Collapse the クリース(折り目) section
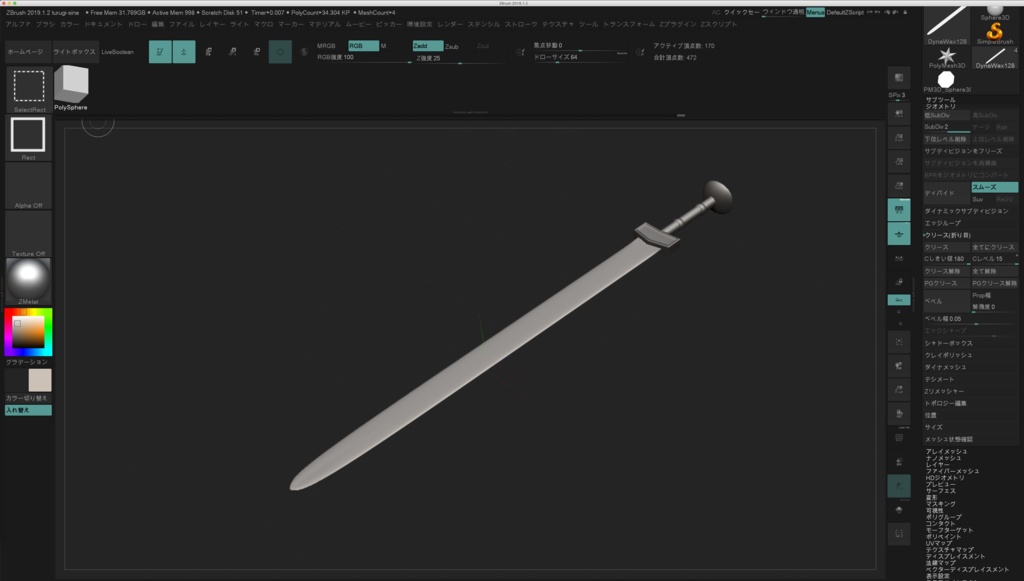The width and height of the screenshot is (1024, 581). click(948, 235)
